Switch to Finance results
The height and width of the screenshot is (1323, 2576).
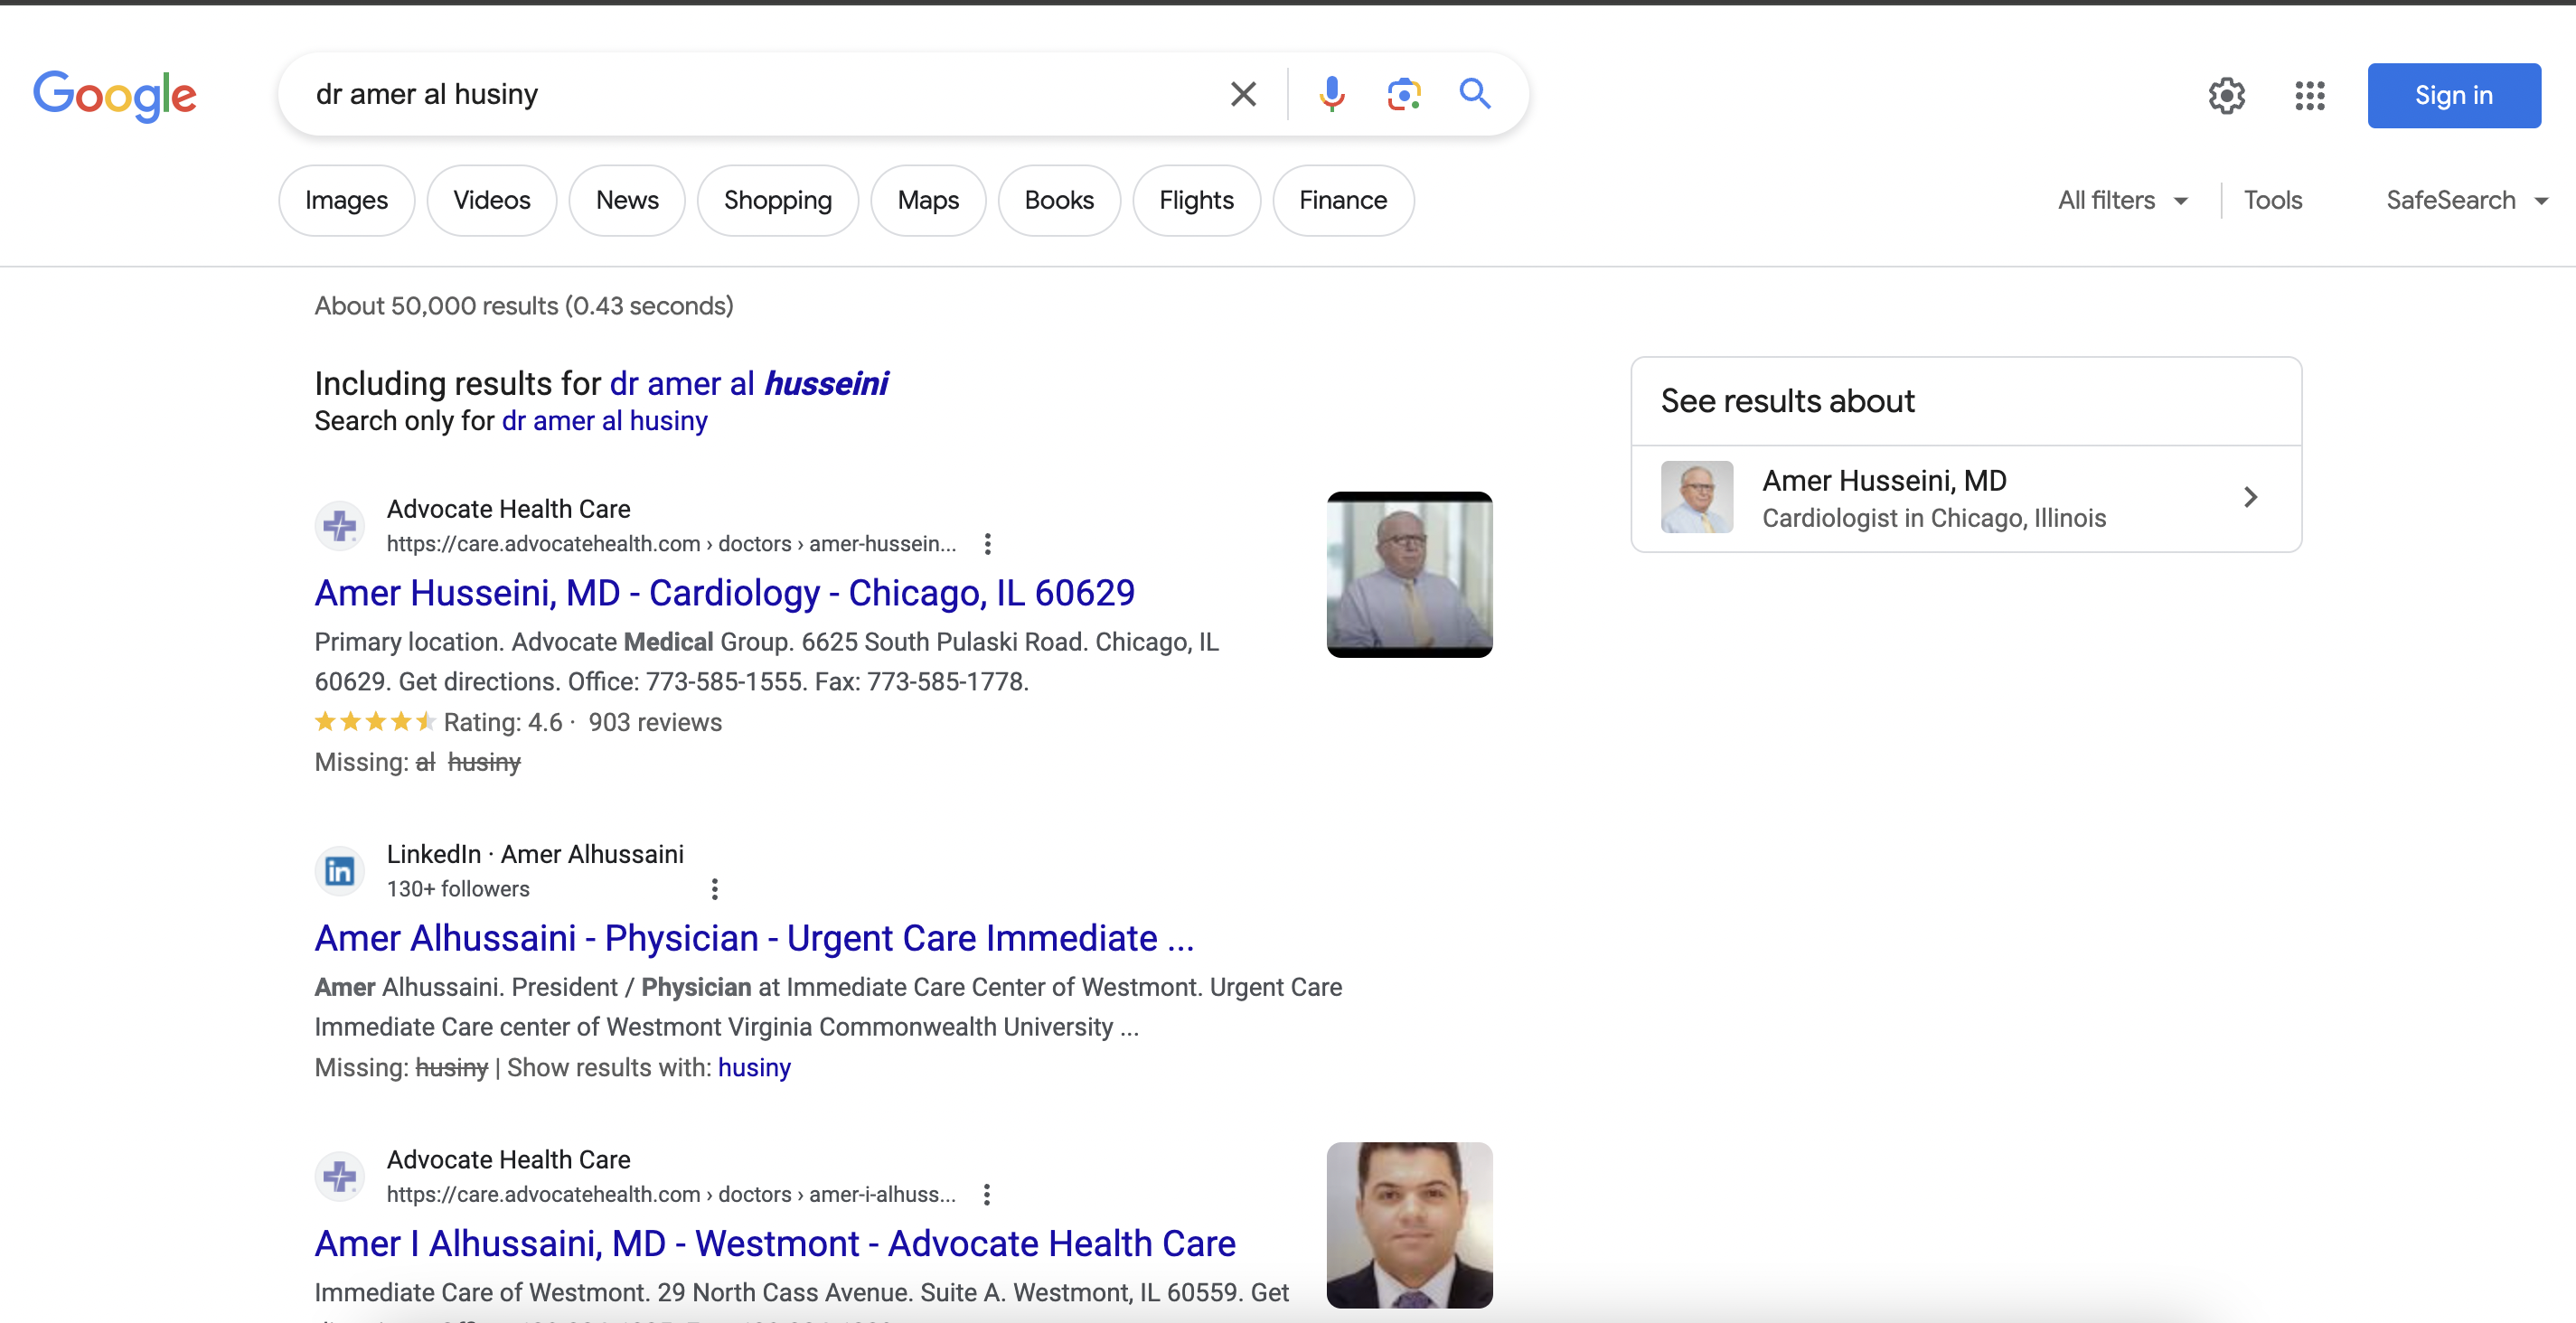coord(1343,200)
